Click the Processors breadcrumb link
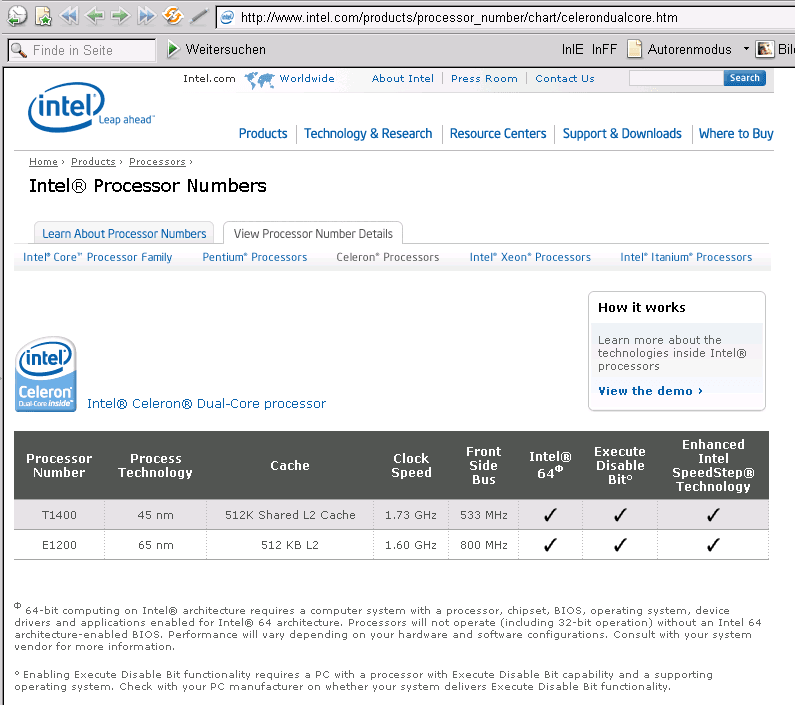The image size is (795, 705). tap(157, 162)
